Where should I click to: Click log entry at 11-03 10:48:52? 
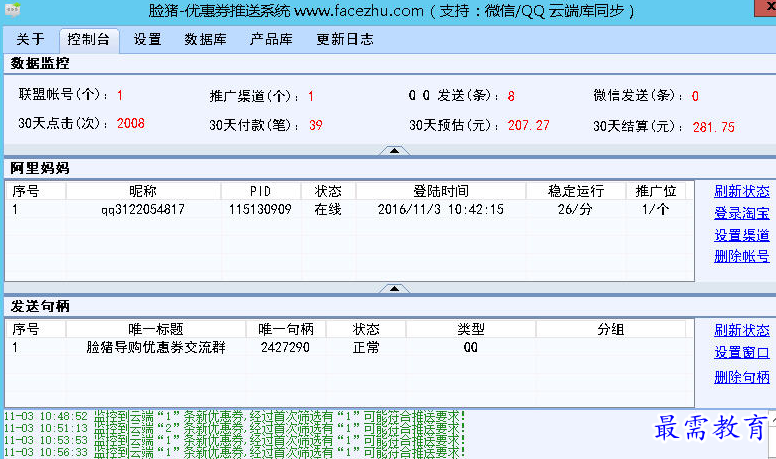235,416
